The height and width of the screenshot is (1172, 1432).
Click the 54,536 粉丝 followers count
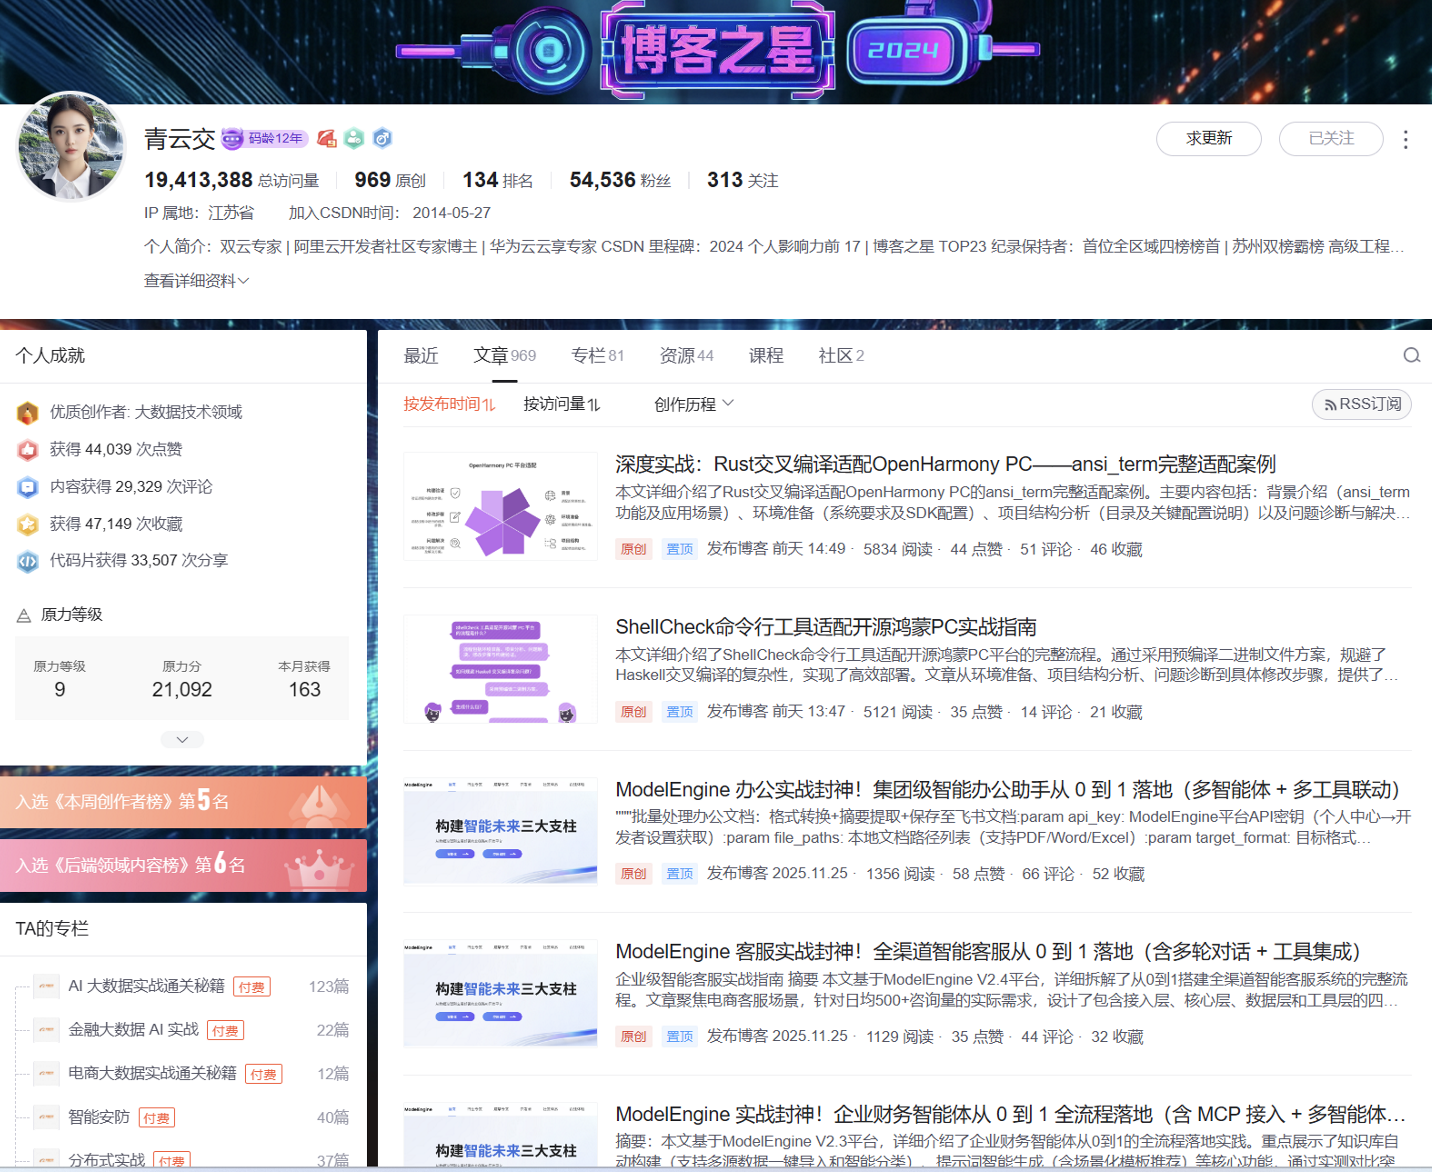[620, 180]
